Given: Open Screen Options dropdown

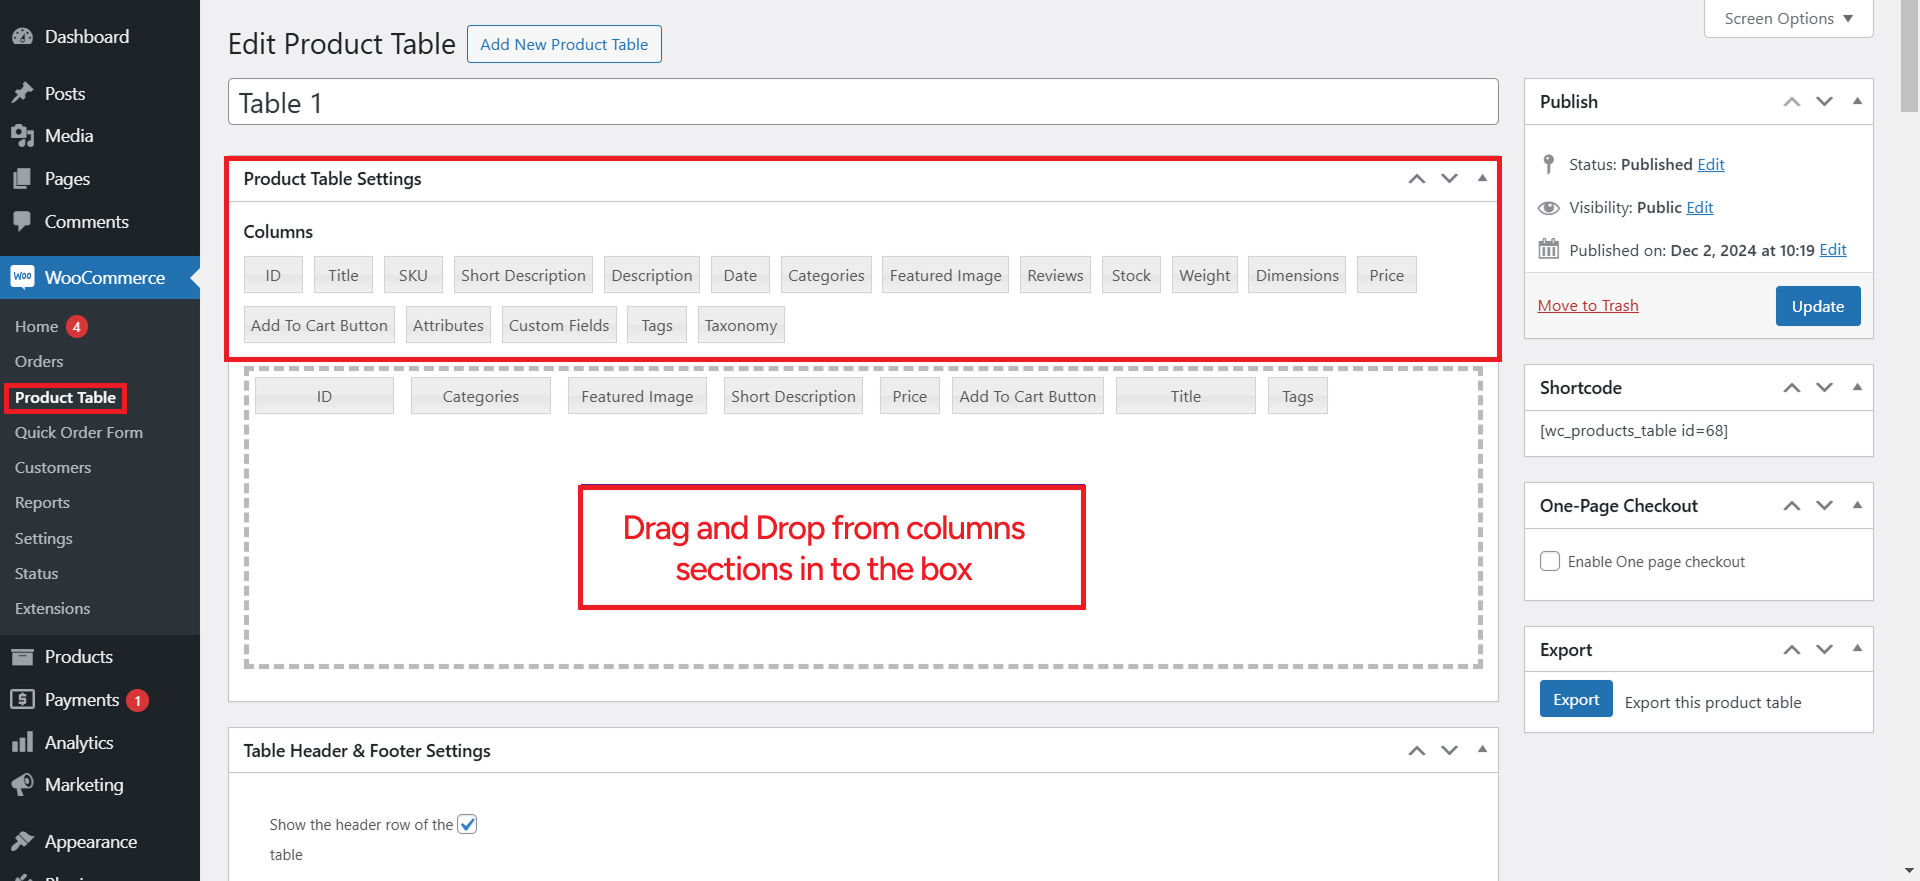Looking at the screenshot, I should pos(1788,19).
